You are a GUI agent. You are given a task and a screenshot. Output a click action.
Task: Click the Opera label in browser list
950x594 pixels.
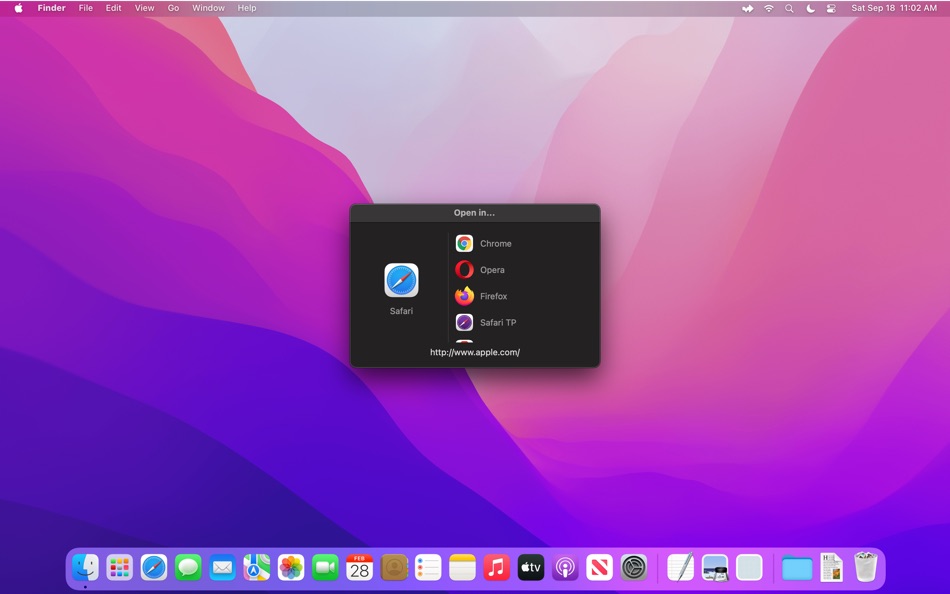click(492, 270)
